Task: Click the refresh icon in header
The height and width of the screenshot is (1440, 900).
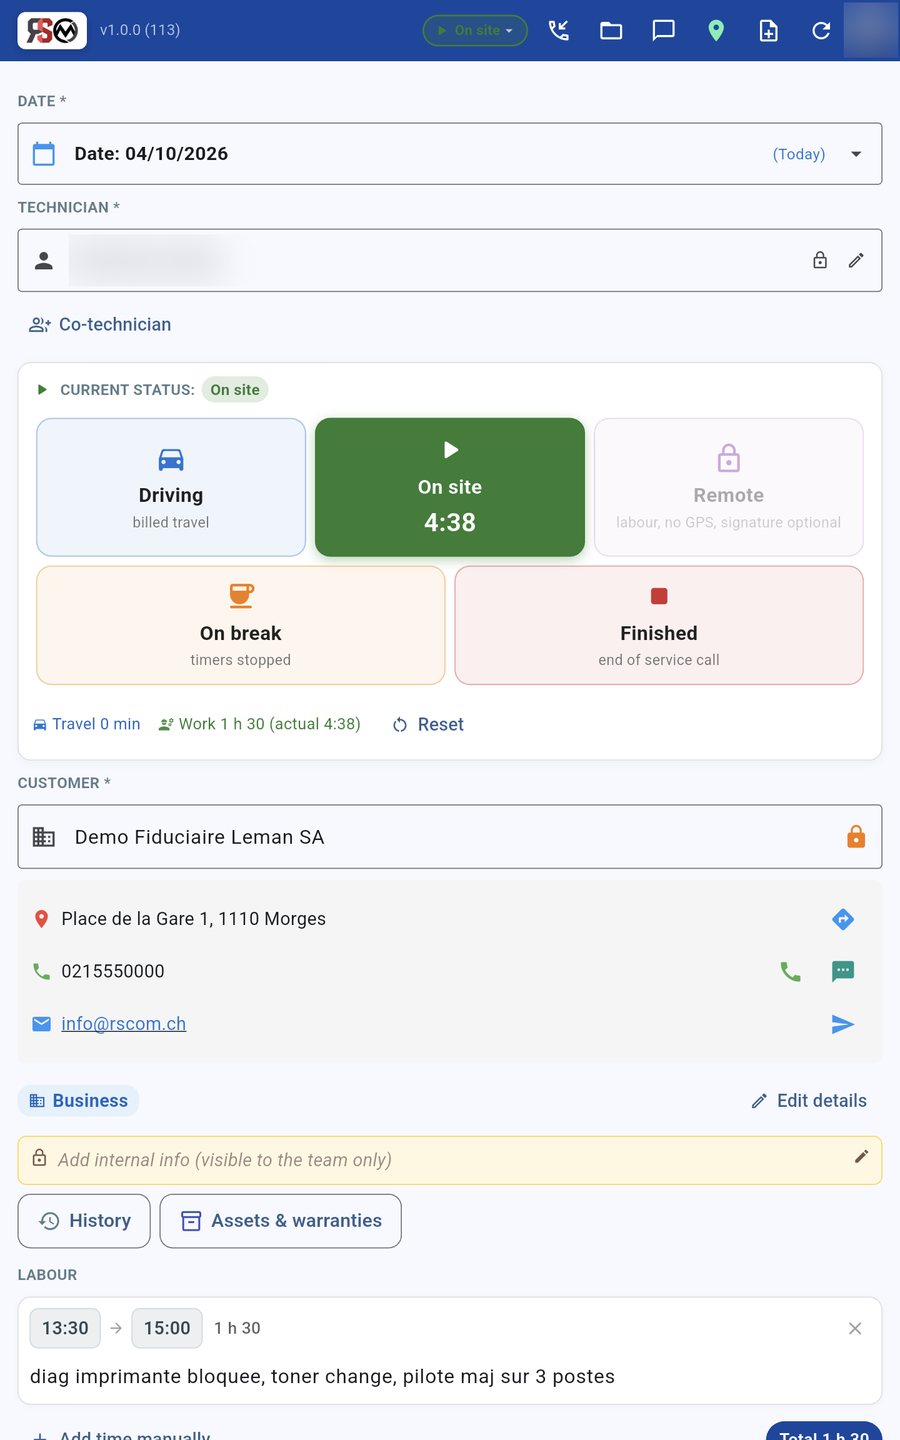Action: (821, 31)
